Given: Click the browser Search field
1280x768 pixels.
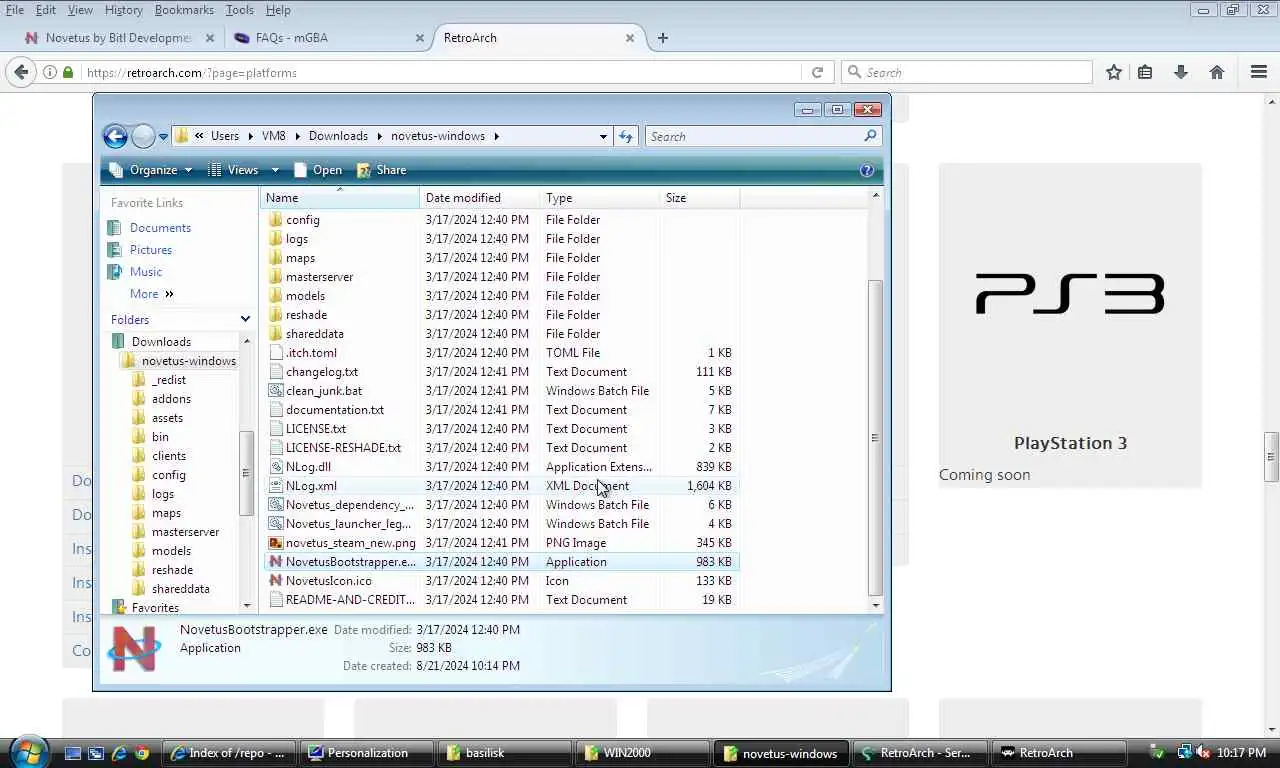Looking at the screenshot, I should 967,72.
